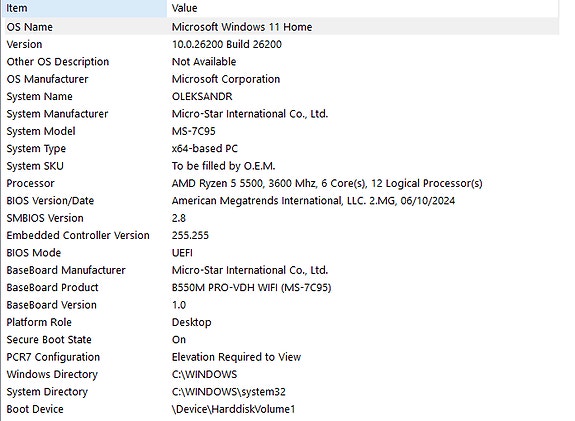Select the Secure Boot State row
Image resolution: width=575 pixels, height=421 pixels.
point(281,340)
